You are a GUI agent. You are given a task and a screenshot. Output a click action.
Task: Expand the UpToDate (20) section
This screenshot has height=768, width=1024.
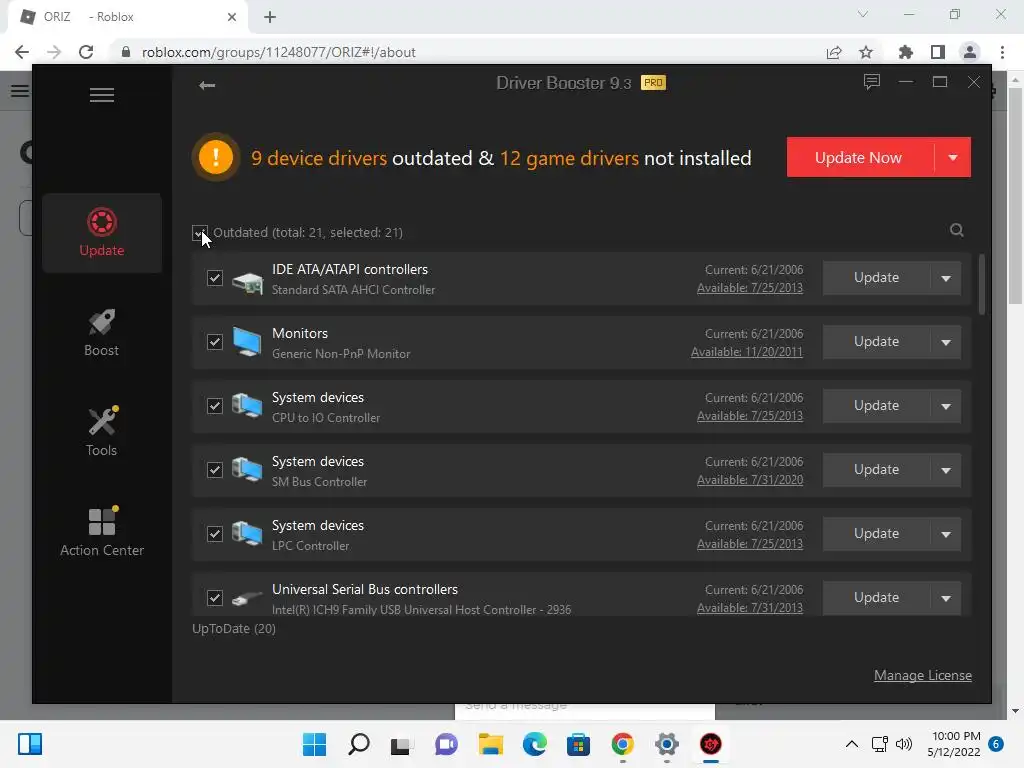(234, 629)
